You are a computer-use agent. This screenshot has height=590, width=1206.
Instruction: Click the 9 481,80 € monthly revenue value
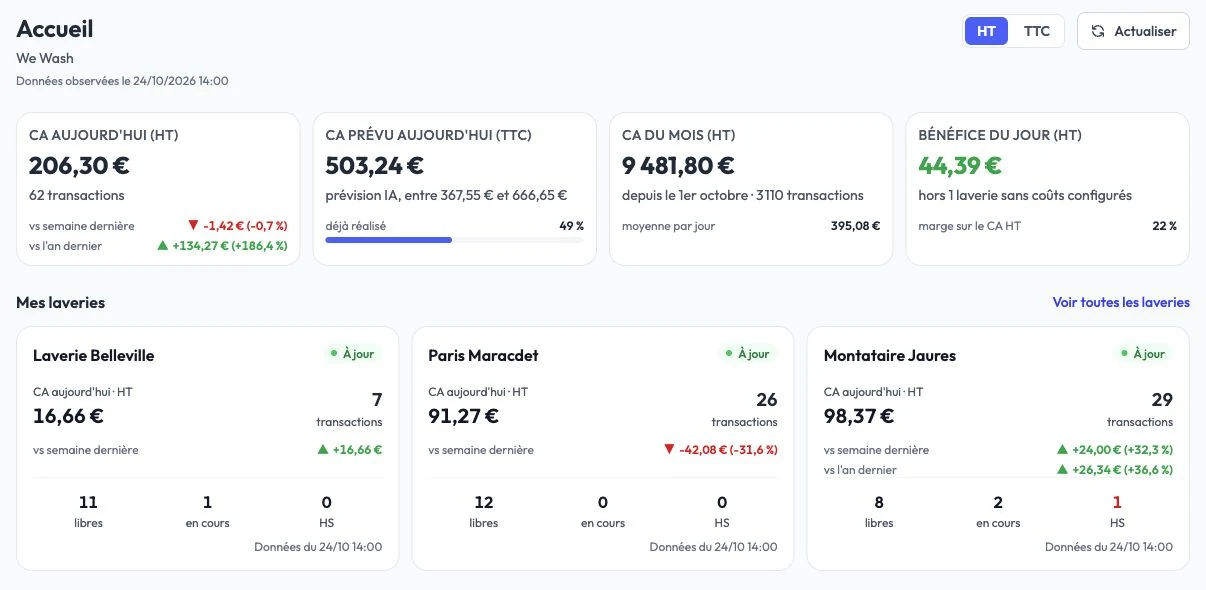tap(679, 166)
